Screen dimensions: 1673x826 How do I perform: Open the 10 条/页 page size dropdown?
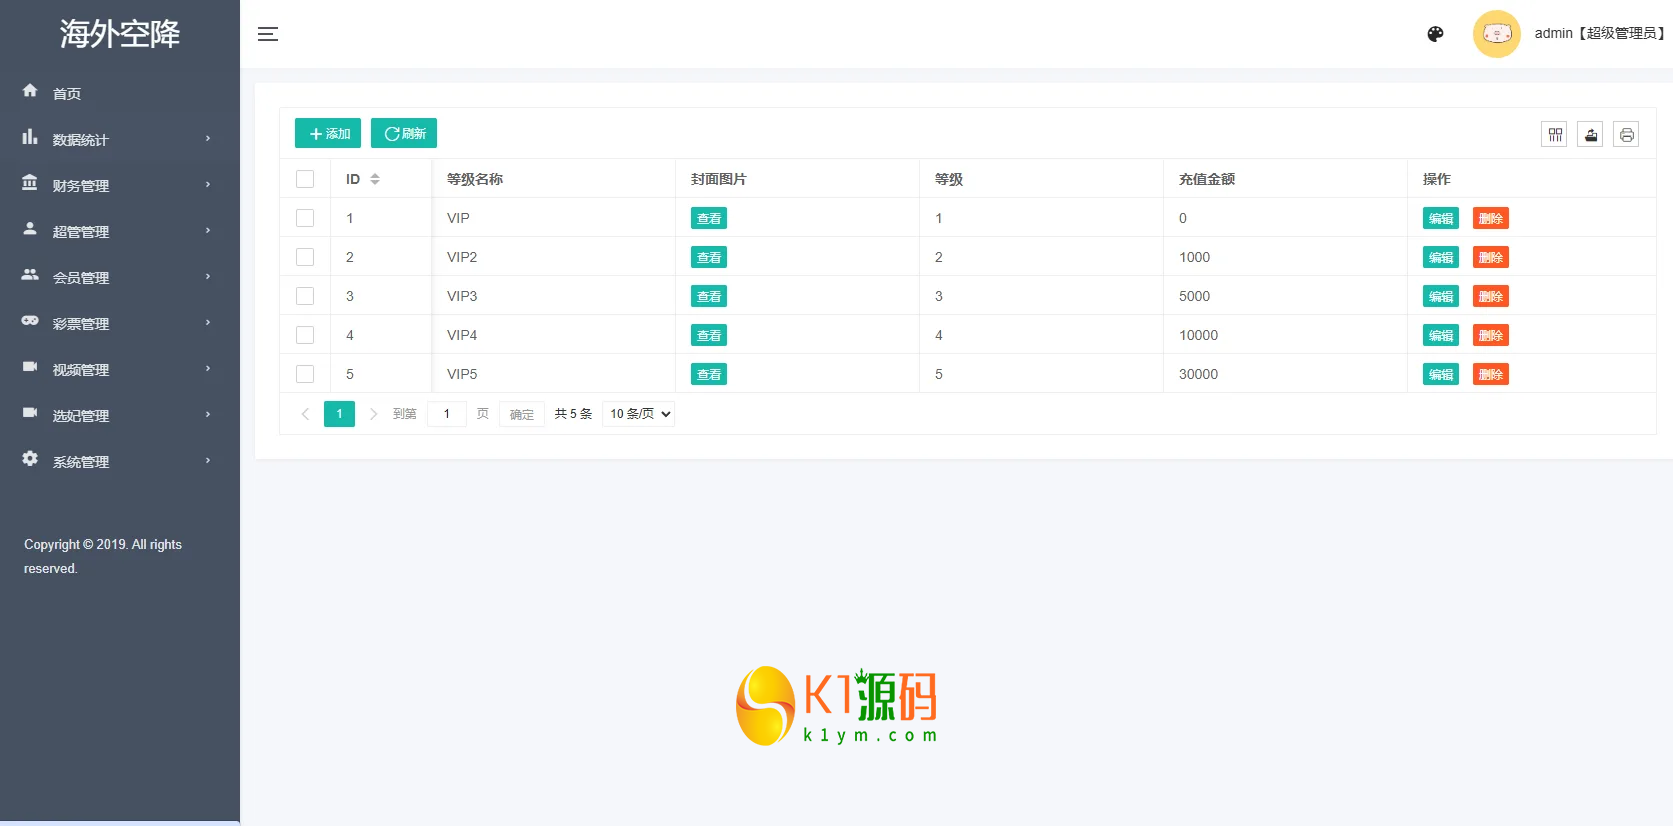639,414
